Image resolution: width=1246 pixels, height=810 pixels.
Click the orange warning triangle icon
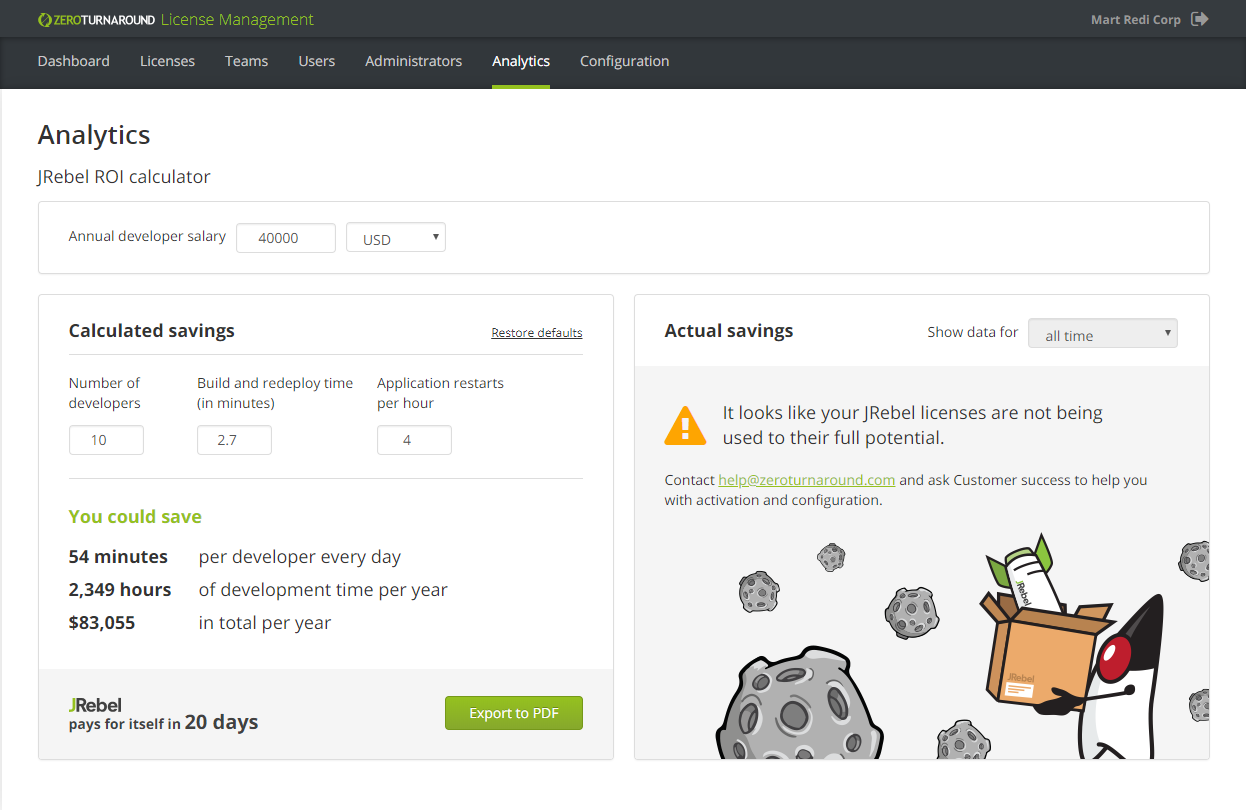tap(685, 425)
